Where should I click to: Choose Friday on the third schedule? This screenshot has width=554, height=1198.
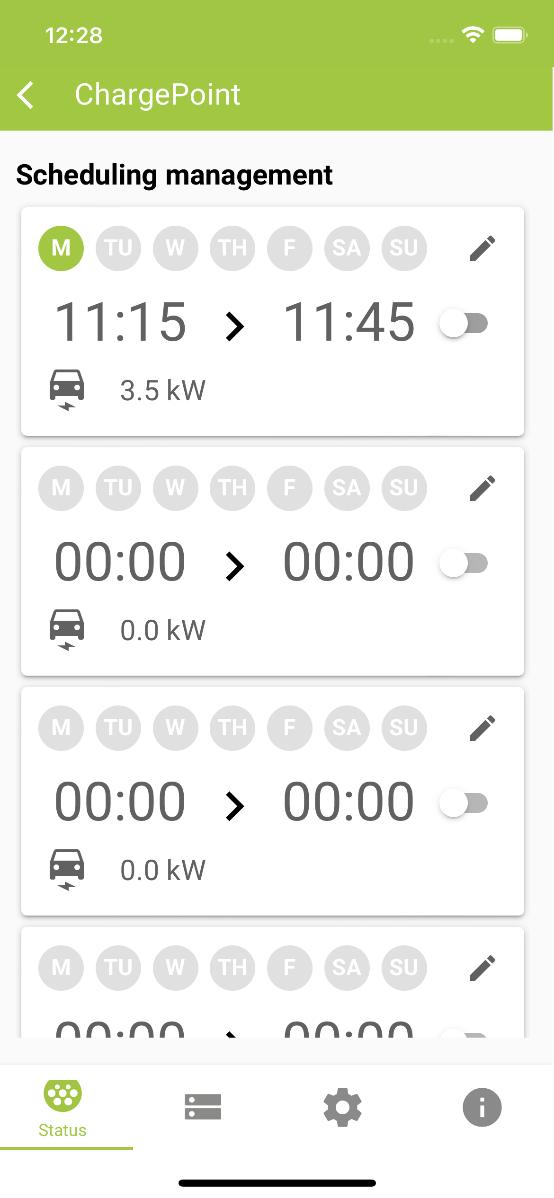290,727
